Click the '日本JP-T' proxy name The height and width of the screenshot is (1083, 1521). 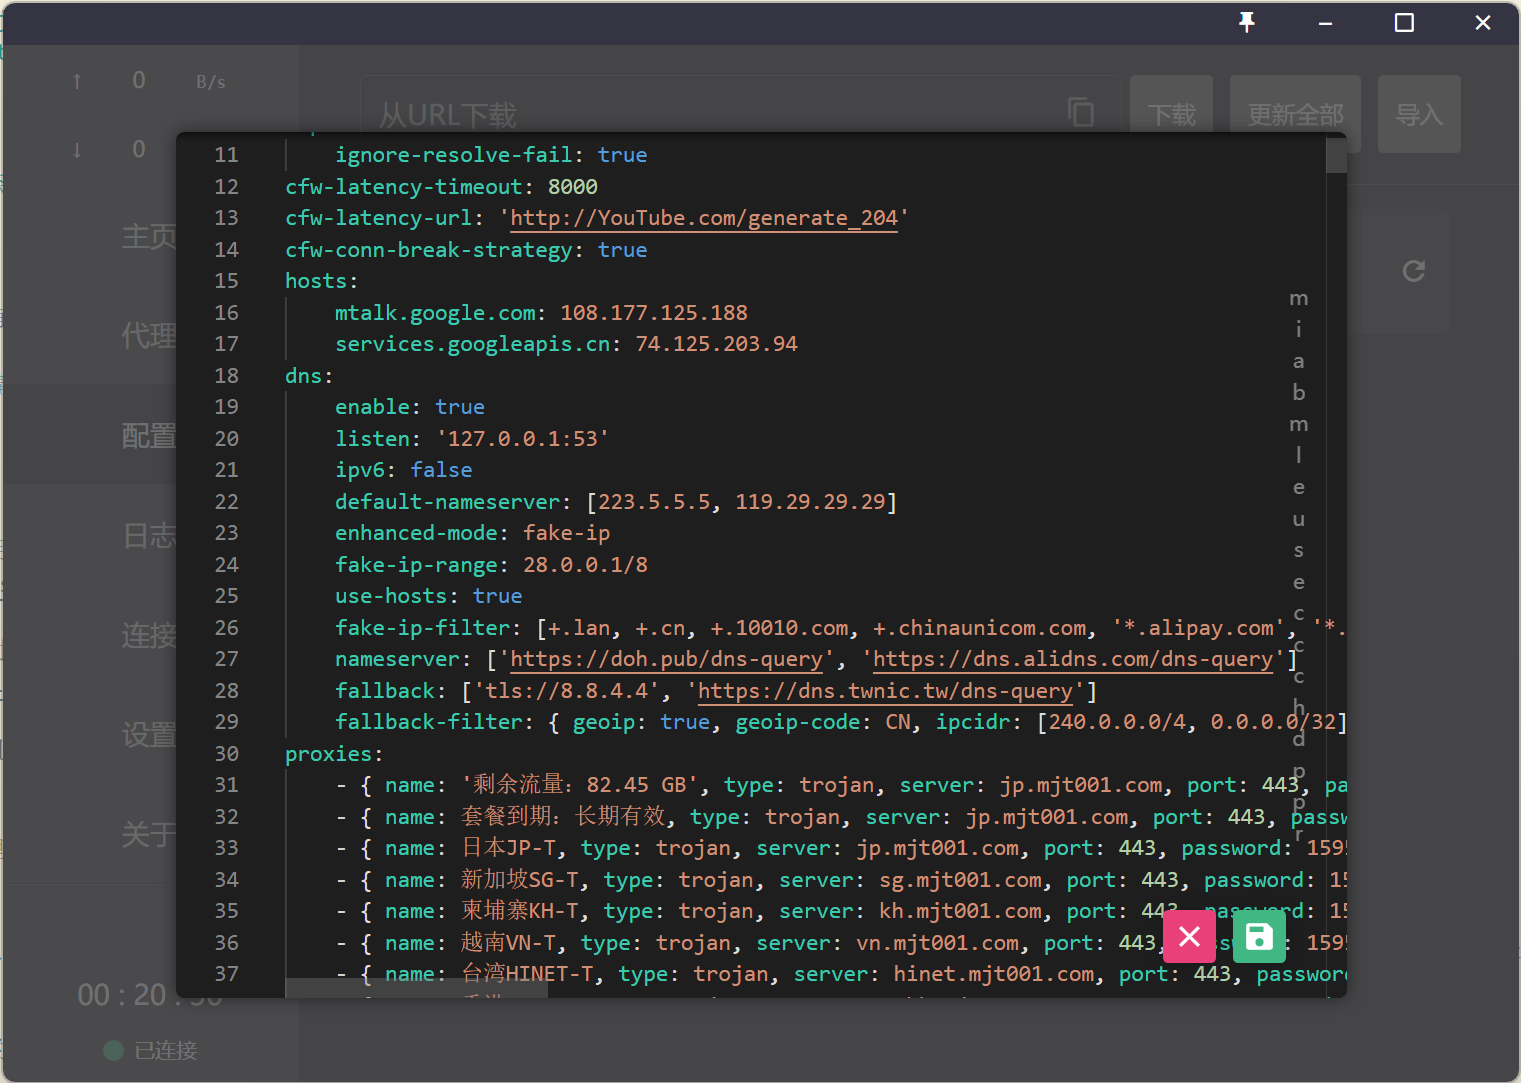509,848
